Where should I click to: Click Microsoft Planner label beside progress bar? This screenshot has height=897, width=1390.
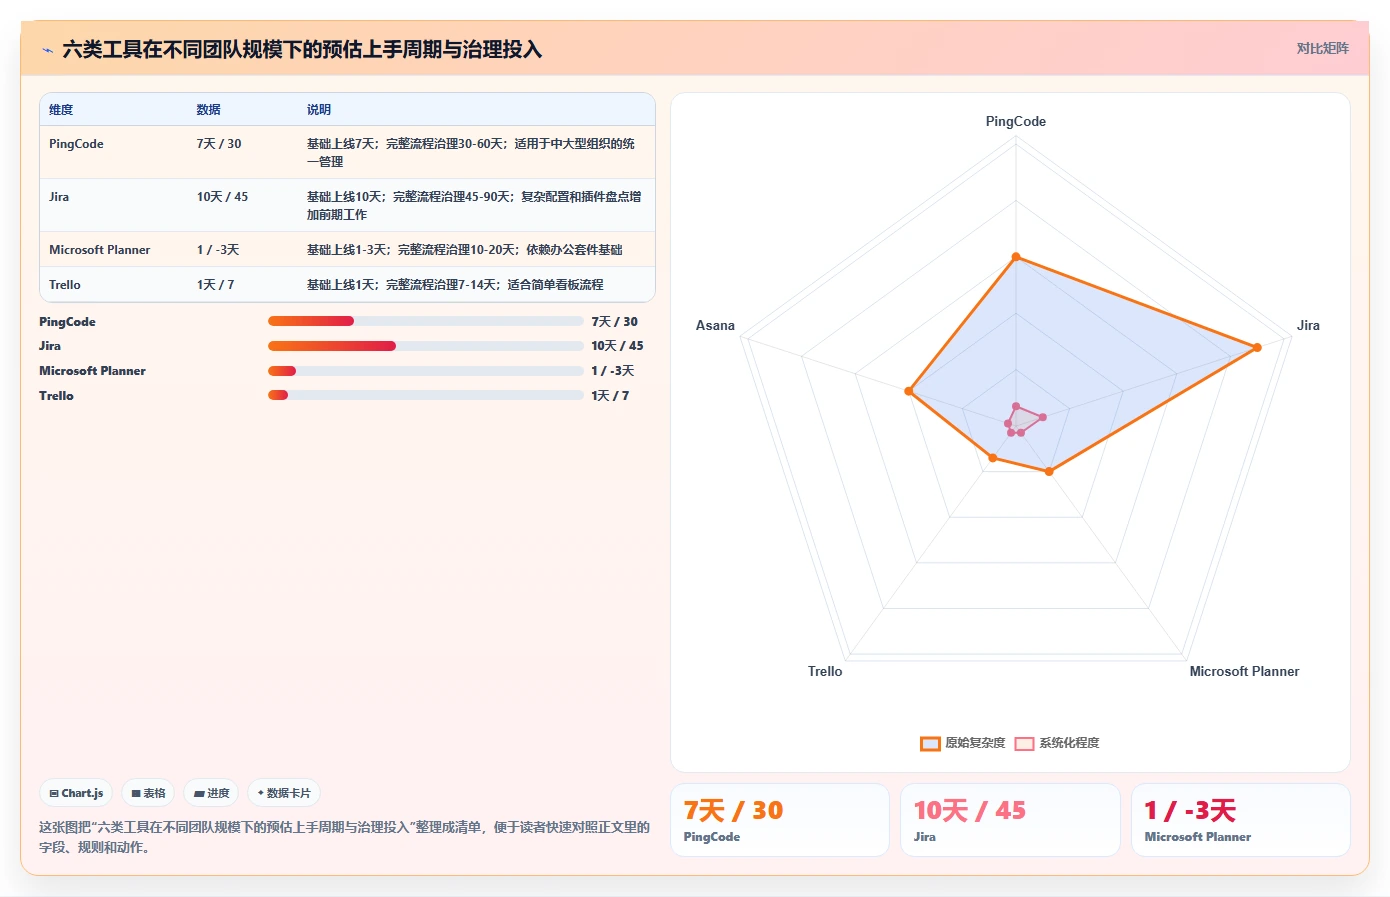92,371
